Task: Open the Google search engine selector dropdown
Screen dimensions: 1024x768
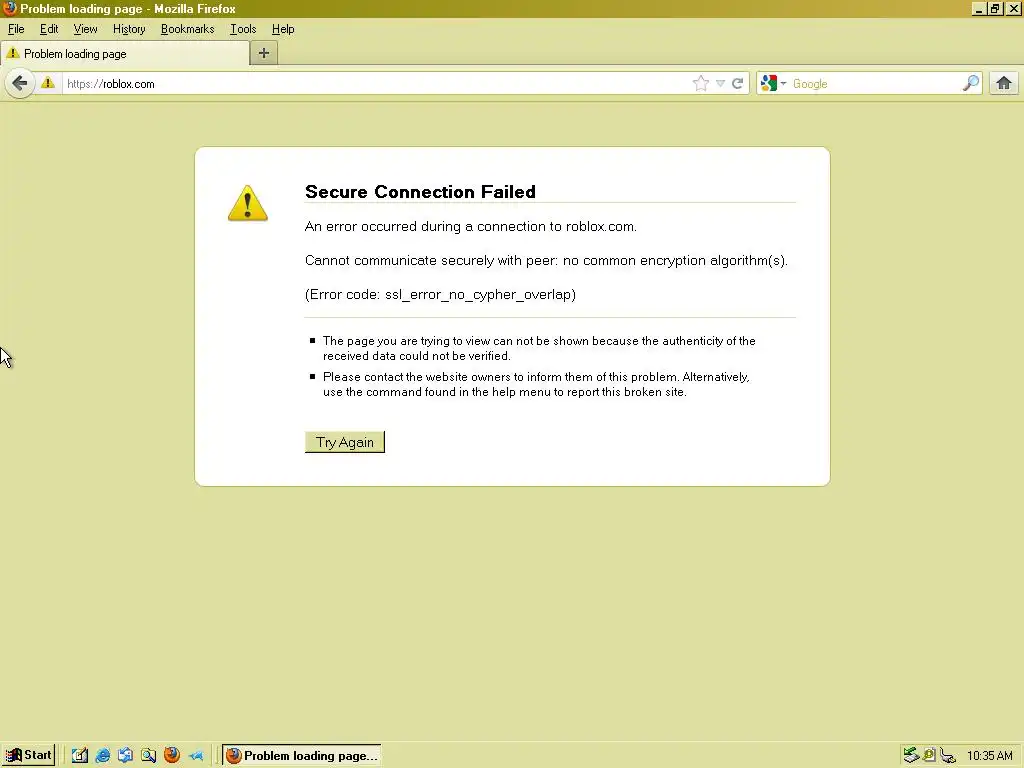Action: pyautogui.click(x=773, y=84)
